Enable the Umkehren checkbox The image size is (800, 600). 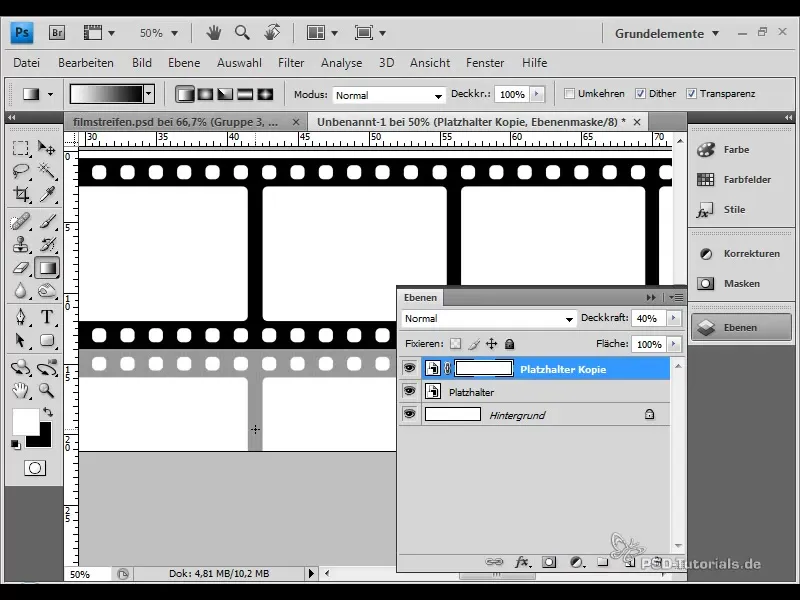[x=569, y=94]
